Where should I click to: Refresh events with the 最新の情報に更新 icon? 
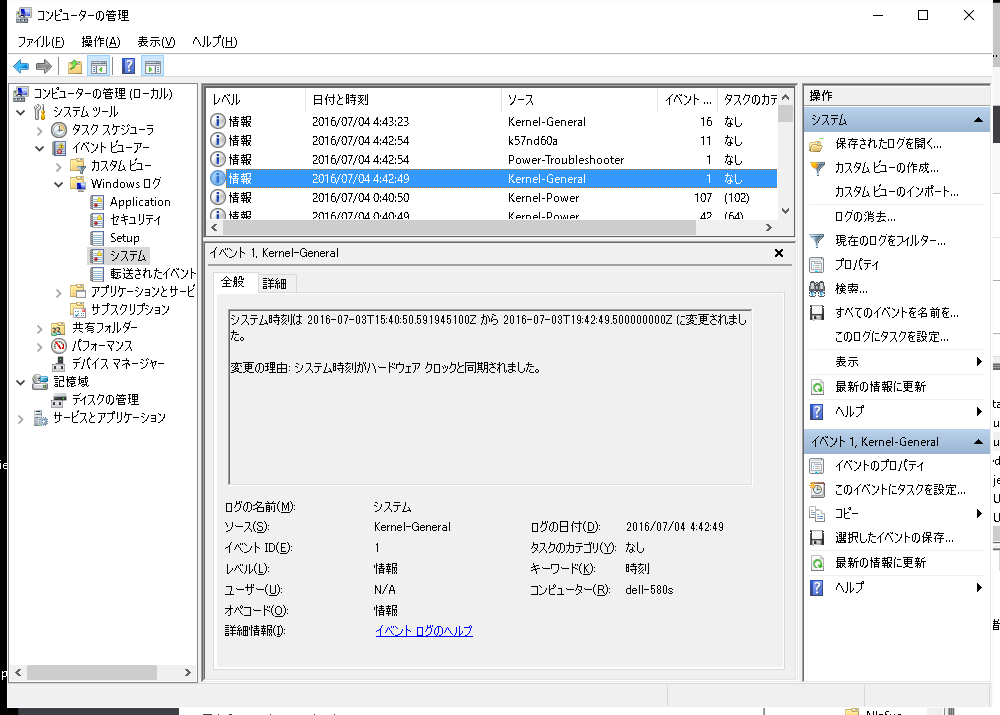(817, 387)
